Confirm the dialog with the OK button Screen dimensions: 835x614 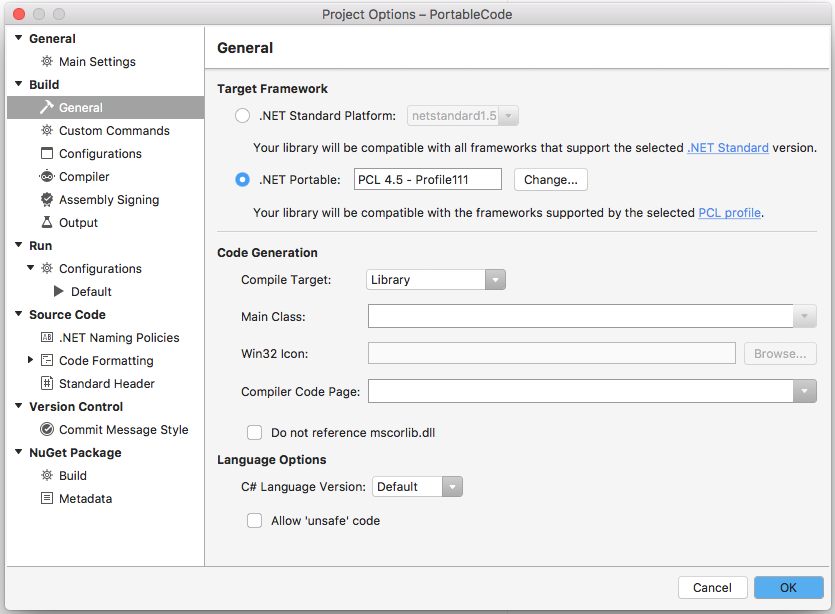tap(788, 588)
